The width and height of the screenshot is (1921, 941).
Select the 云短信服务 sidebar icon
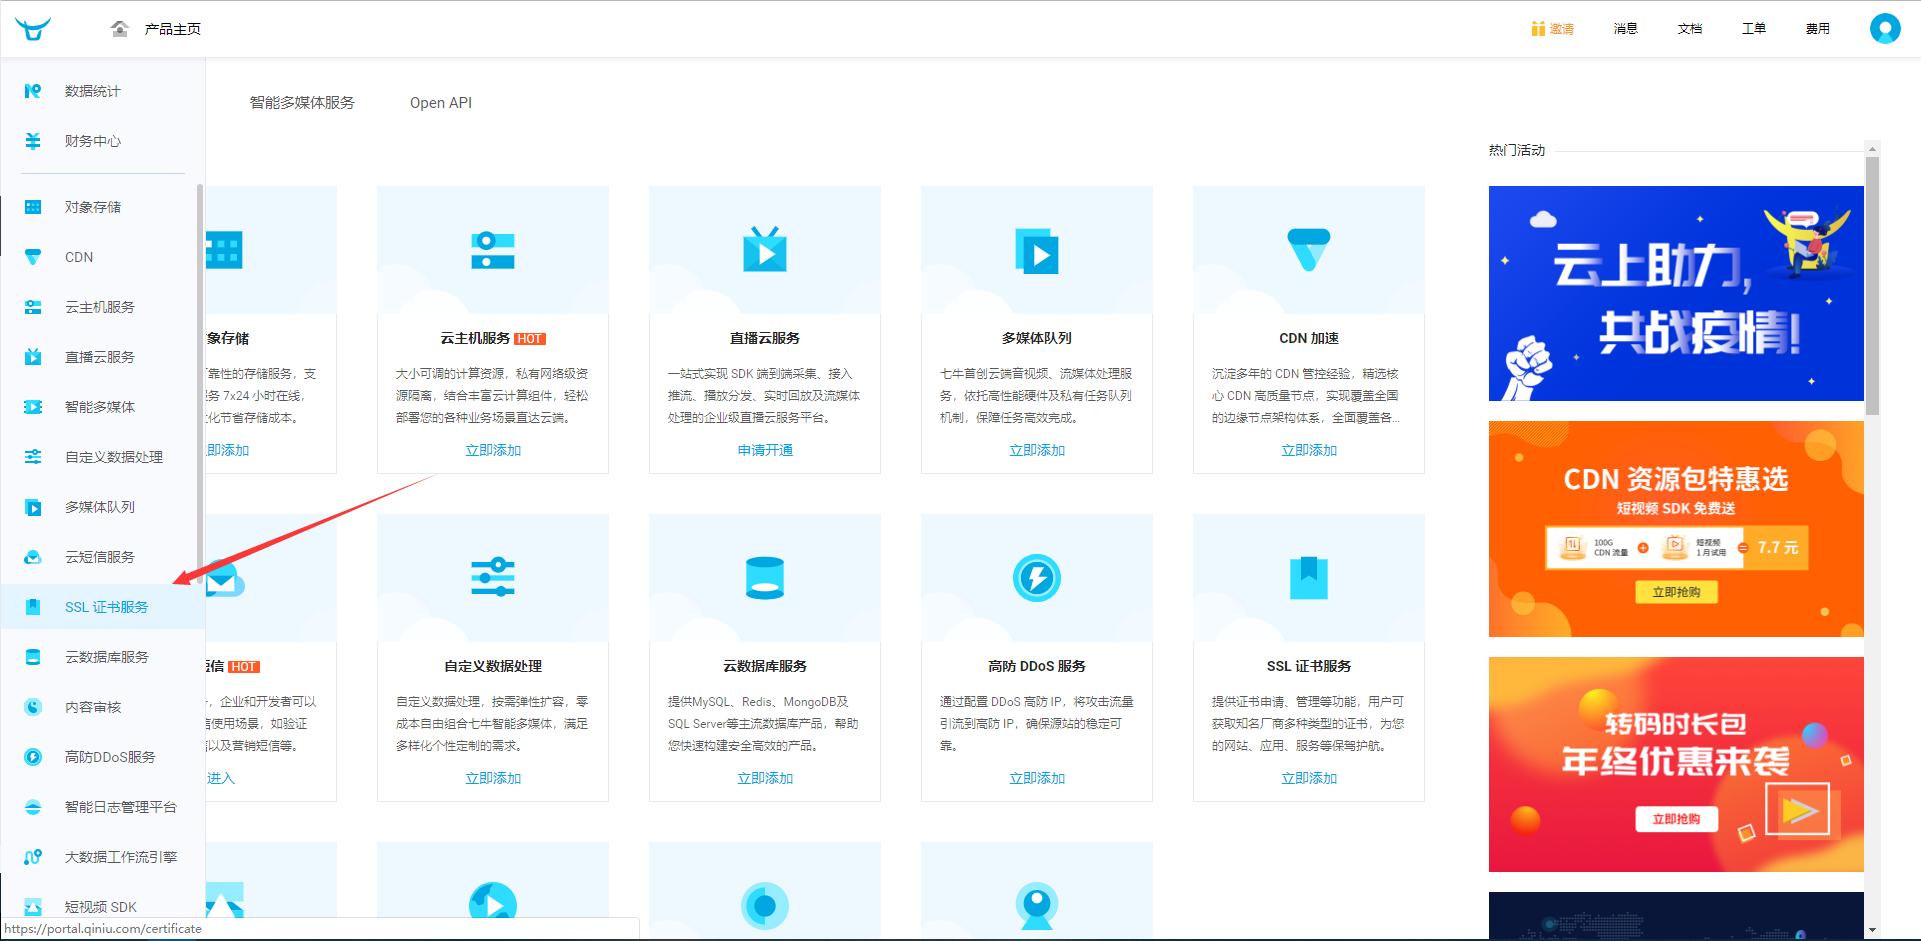tap(33, 557)
